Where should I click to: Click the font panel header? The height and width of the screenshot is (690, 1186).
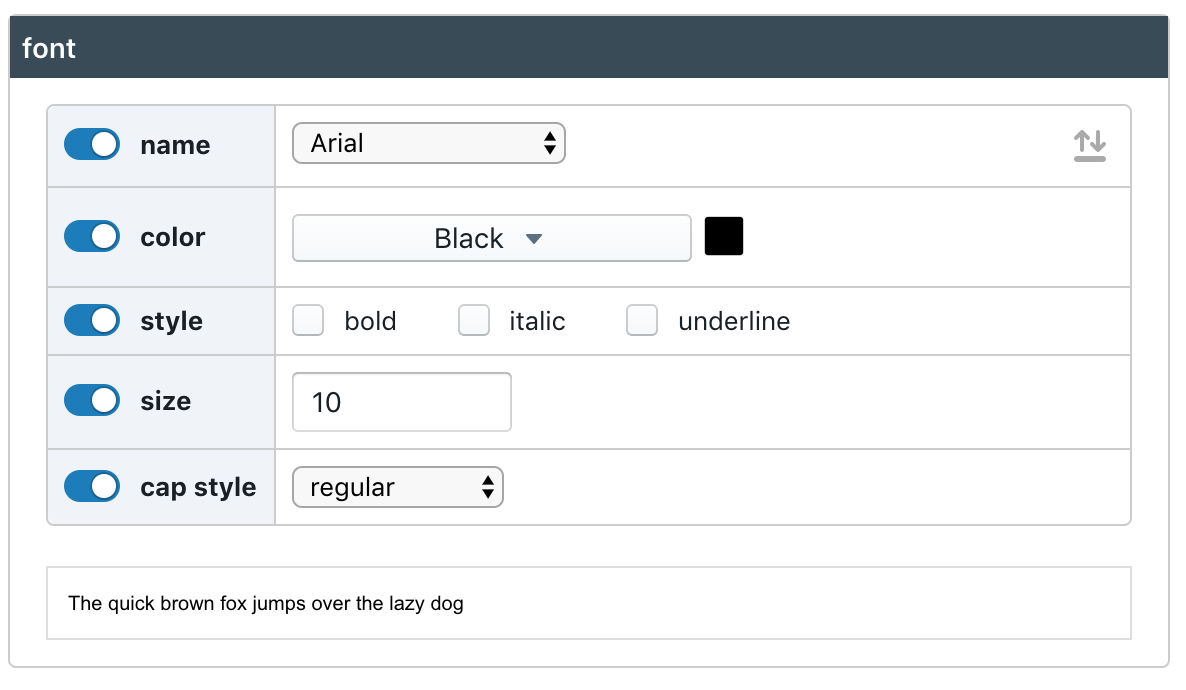(x=589, y=47)
